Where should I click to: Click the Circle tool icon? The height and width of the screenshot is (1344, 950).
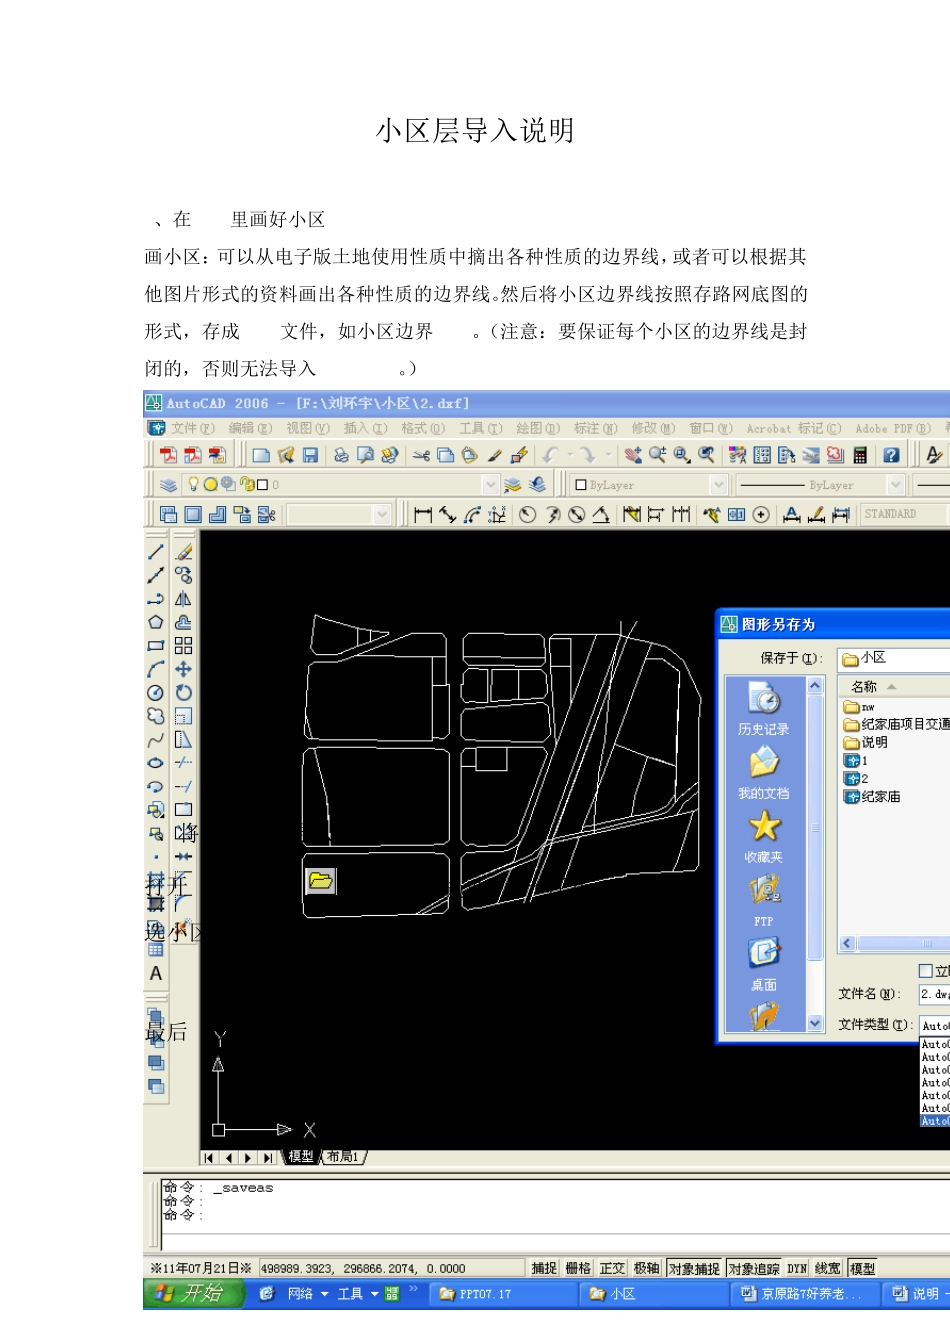click(x=156, y=693)
